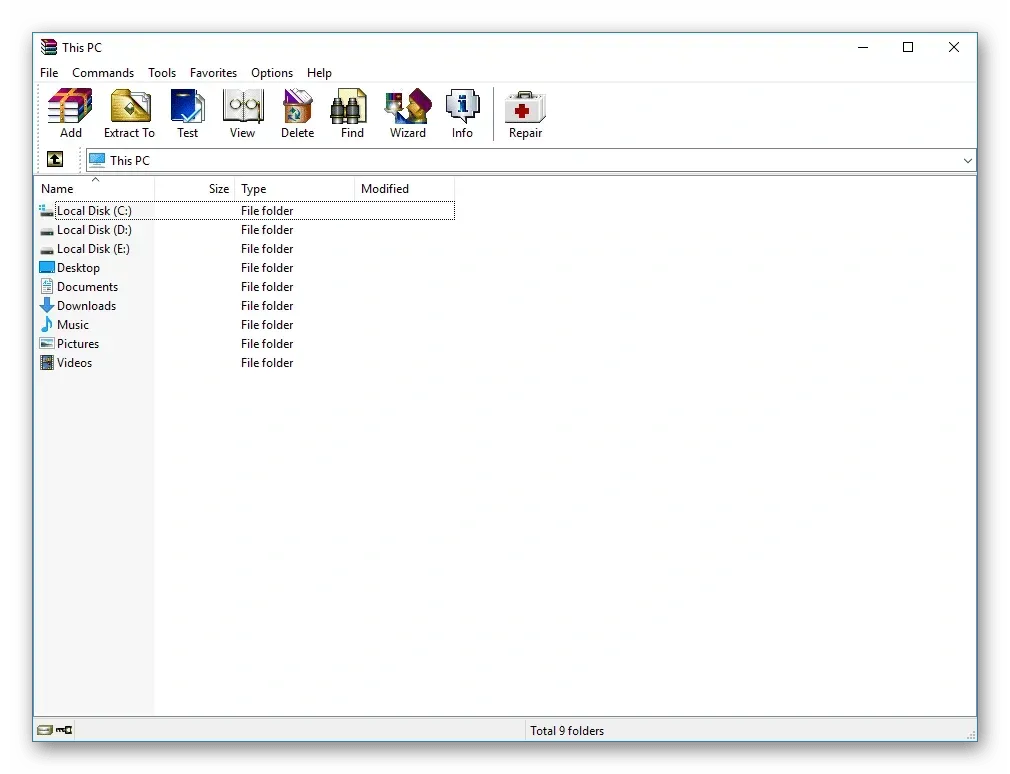Click 'File folder' type in Videos row
Image resolution: width=1010 pixels, height=774 pixels.
(x=267, y=363)
